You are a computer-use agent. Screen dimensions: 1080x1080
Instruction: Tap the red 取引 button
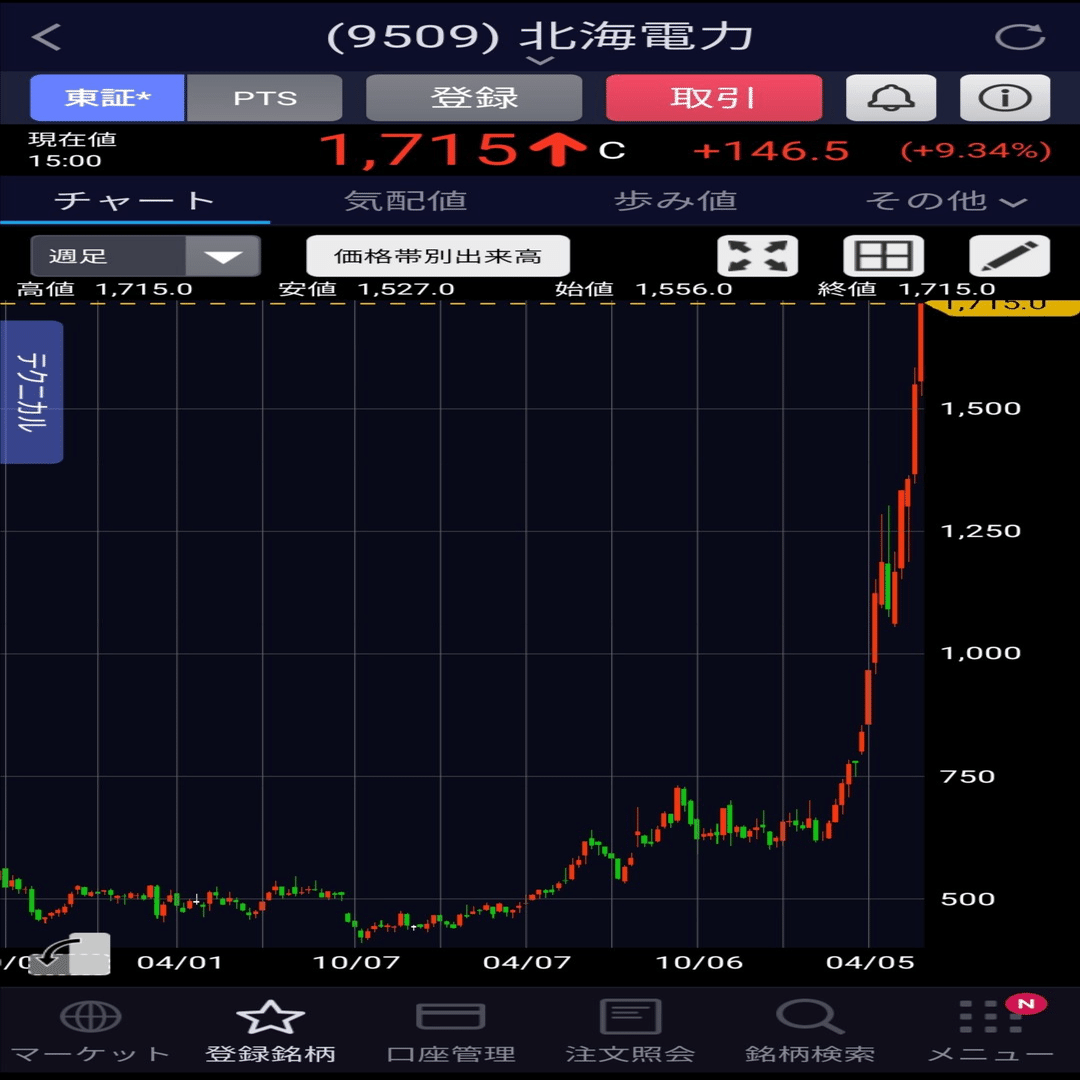(714, 98)
